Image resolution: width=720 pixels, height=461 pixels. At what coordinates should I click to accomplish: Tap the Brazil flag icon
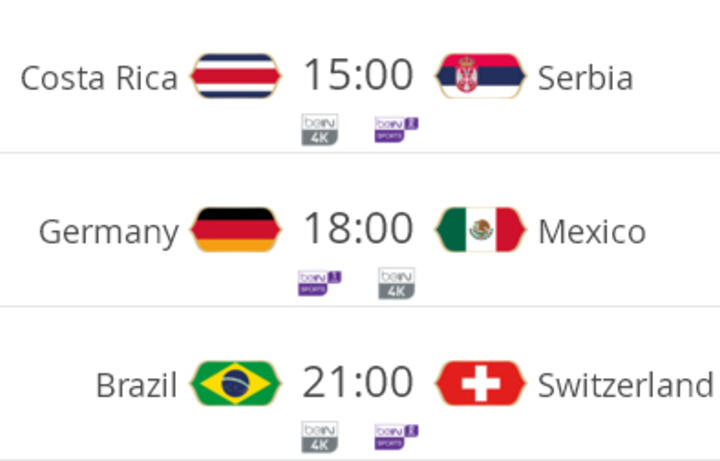236,384
